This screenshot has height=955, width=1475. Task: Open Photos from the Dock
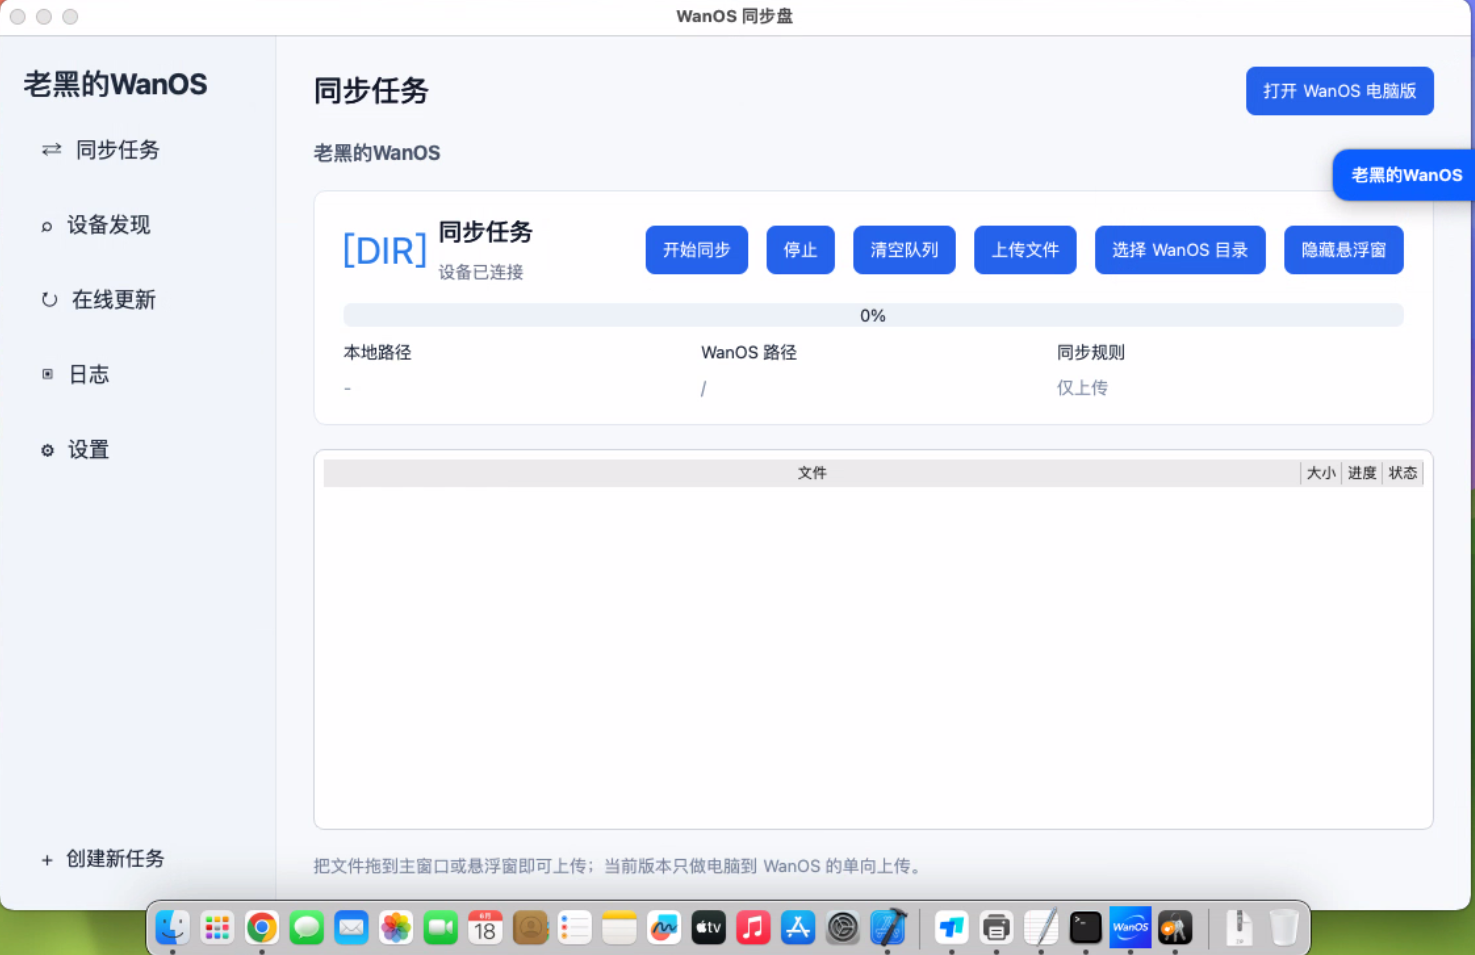point(396,928)
